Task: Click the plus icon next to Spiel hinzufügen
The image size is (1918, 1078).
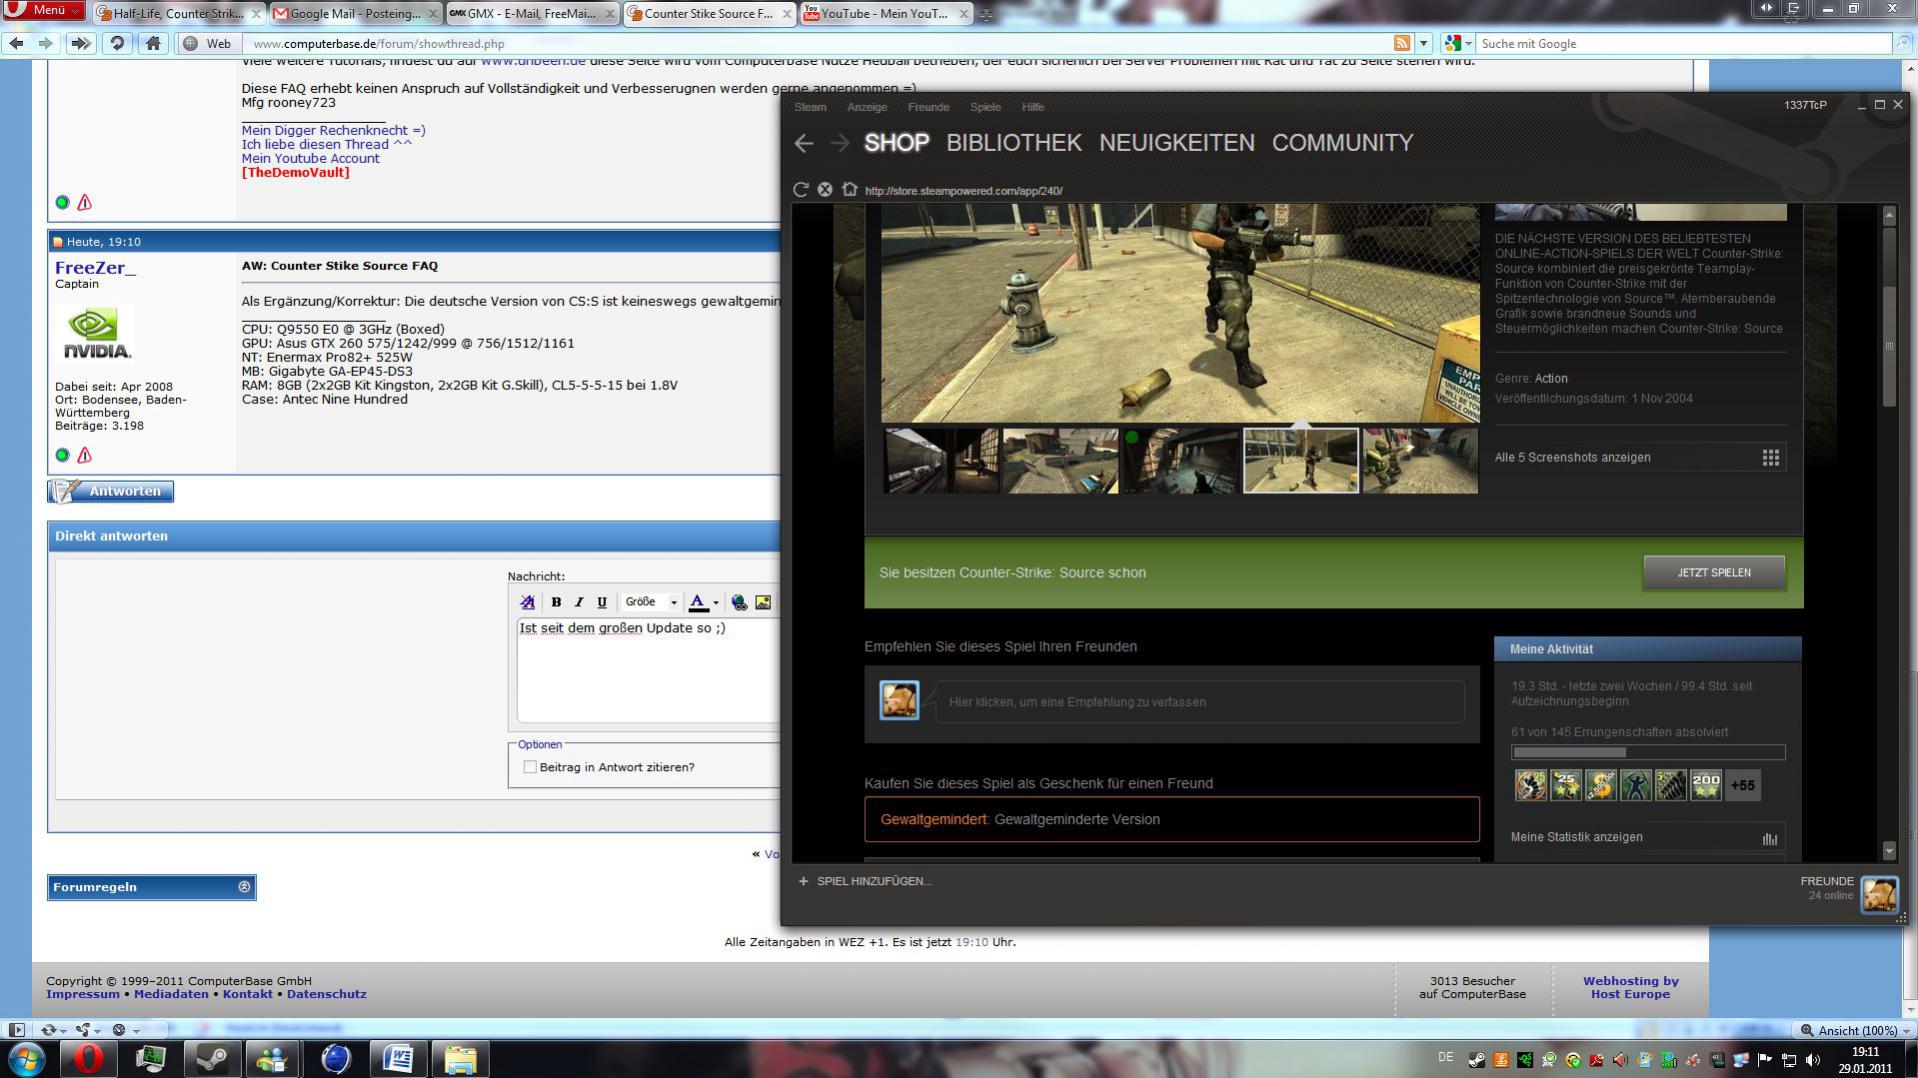Action: [803, 881]
